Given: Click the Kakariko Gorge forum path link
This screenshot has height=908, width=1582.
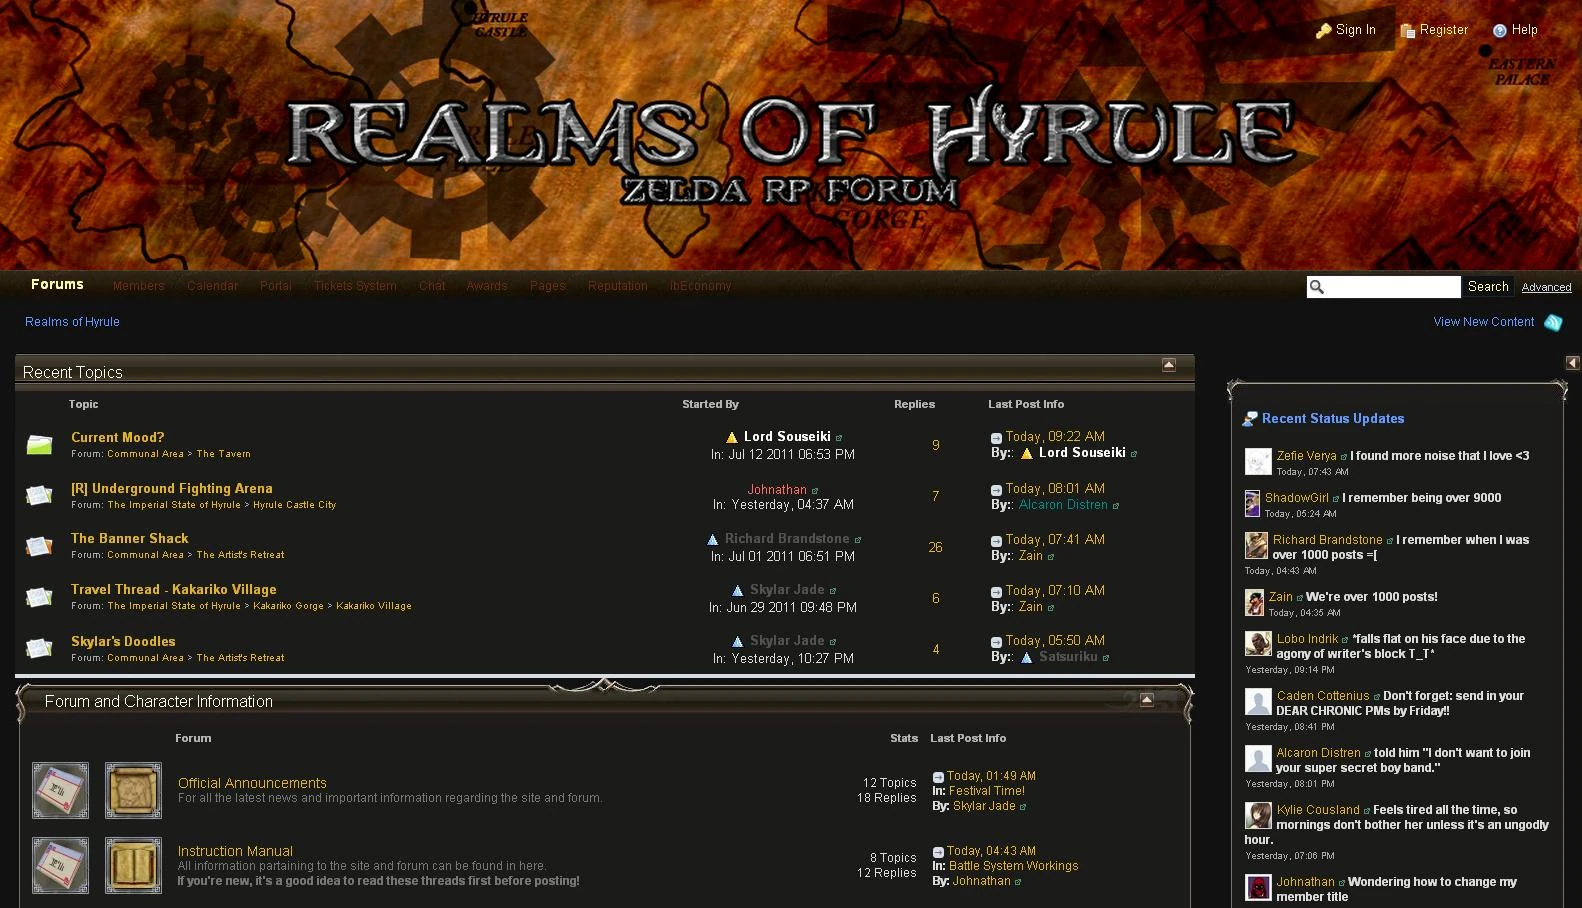Looking at the screenshot, I should (x=288, y=606).
